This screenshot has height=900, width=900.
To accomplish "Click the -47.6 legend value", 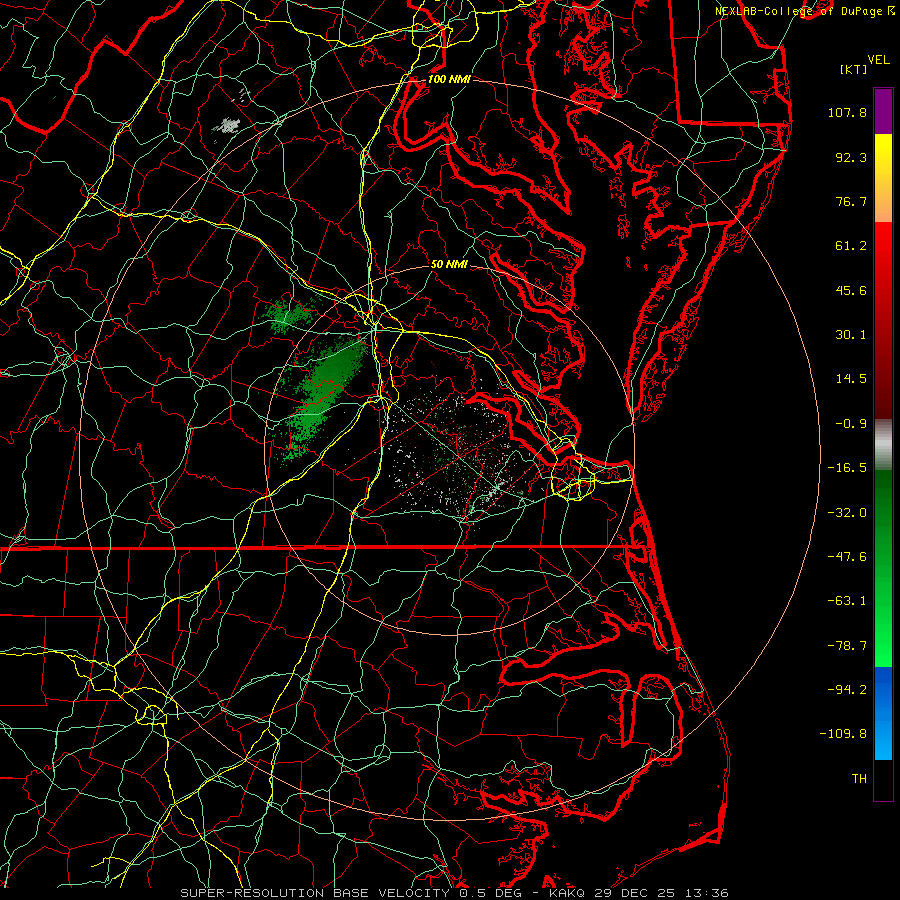I will (x=847, y=557).
